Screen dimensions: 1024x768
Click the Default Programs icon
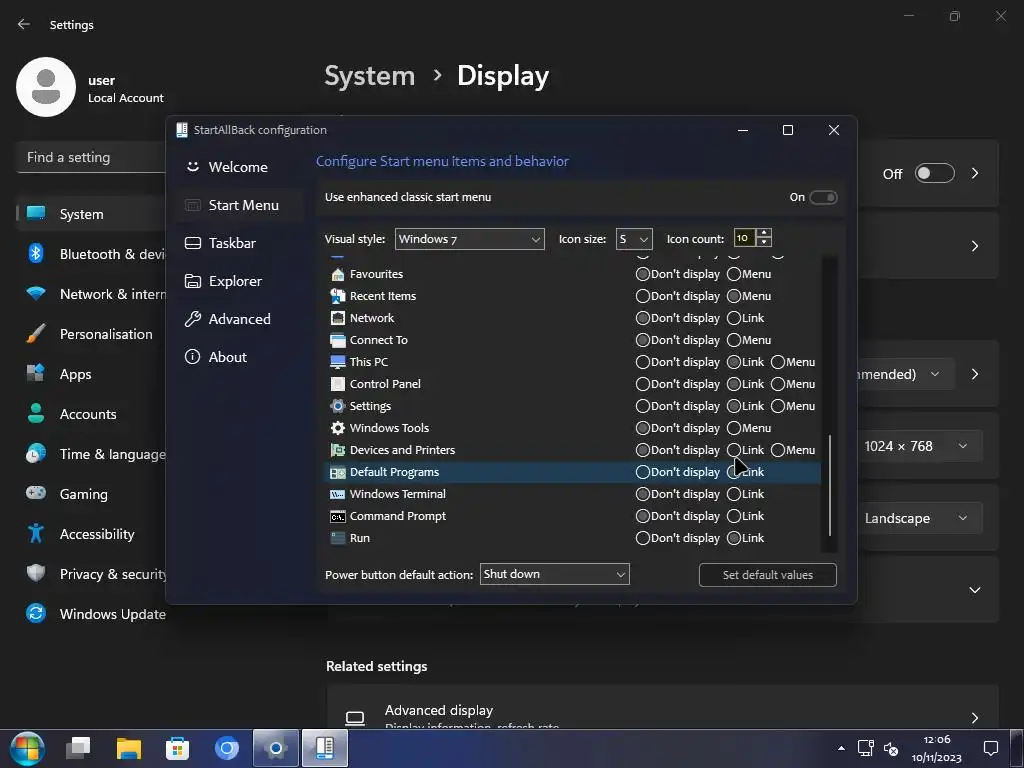click(x=338, y=472)
